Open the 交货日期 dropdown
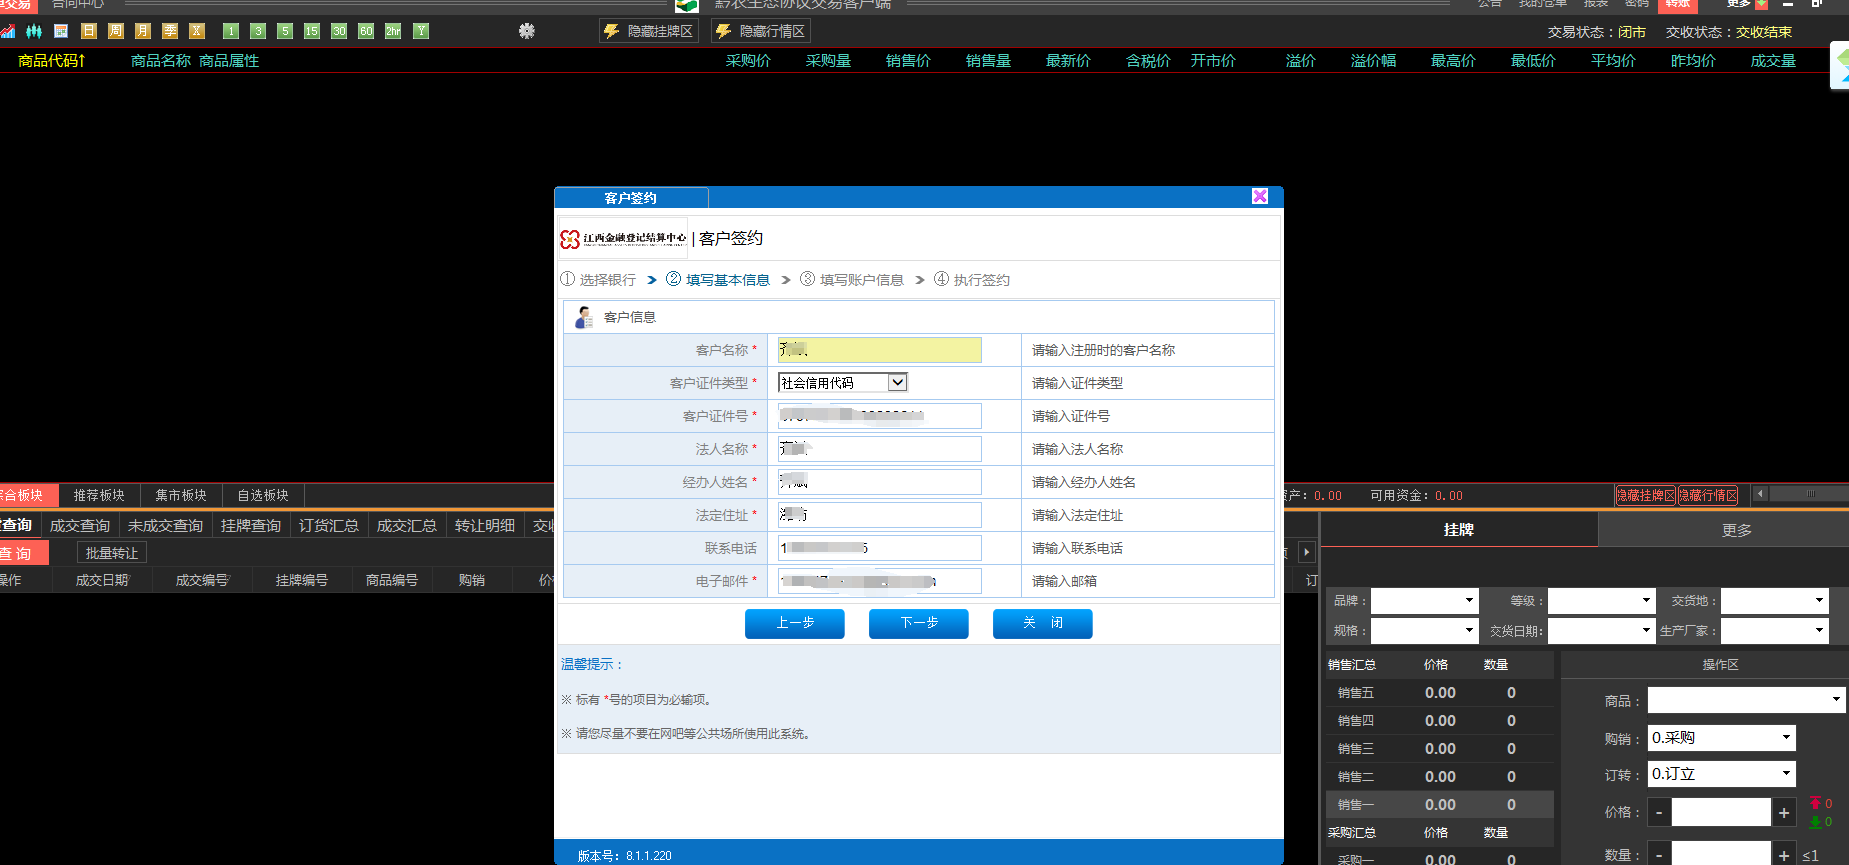Viewport: 1849px width, 865px height. tap(1602, 631)
